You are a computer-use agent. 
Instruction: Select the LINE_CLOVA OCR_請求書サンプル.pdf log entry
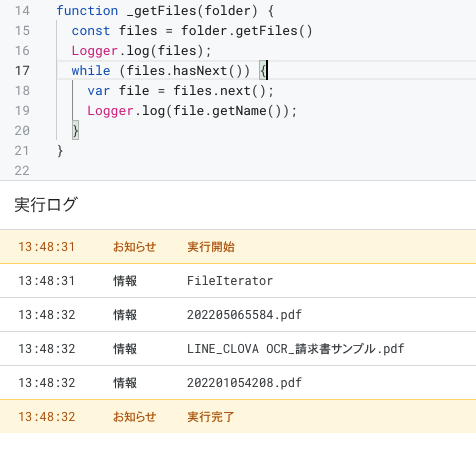click(x=238, y=349)
